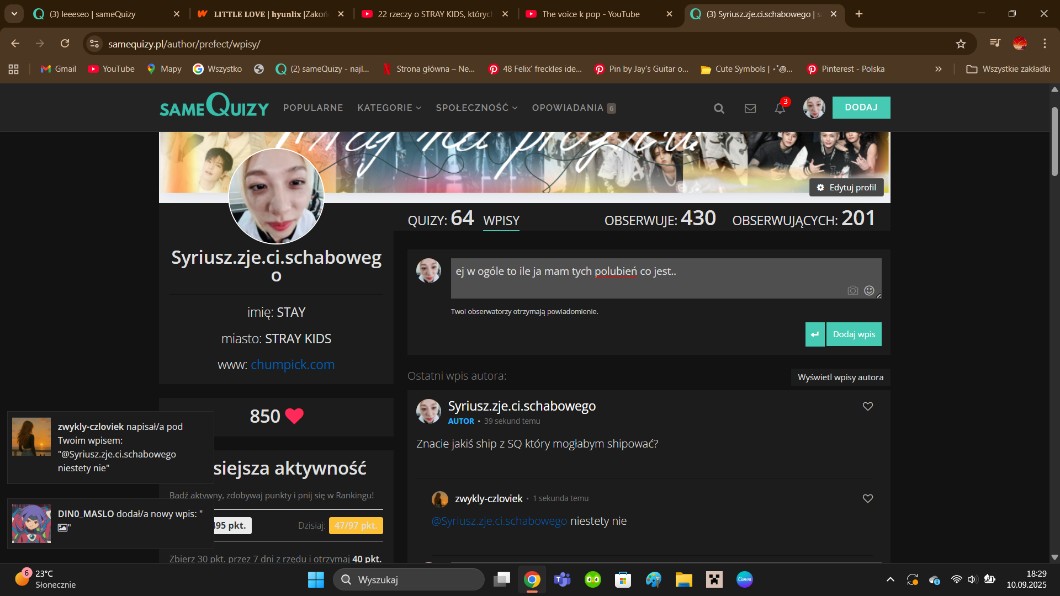Open the notifications bell icon

click(x=780, y=108)
